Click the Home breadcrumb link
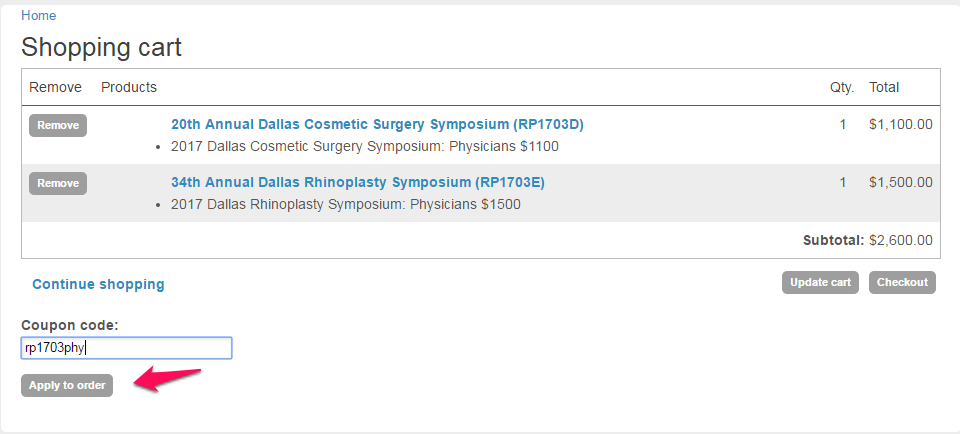 [38, 16]
